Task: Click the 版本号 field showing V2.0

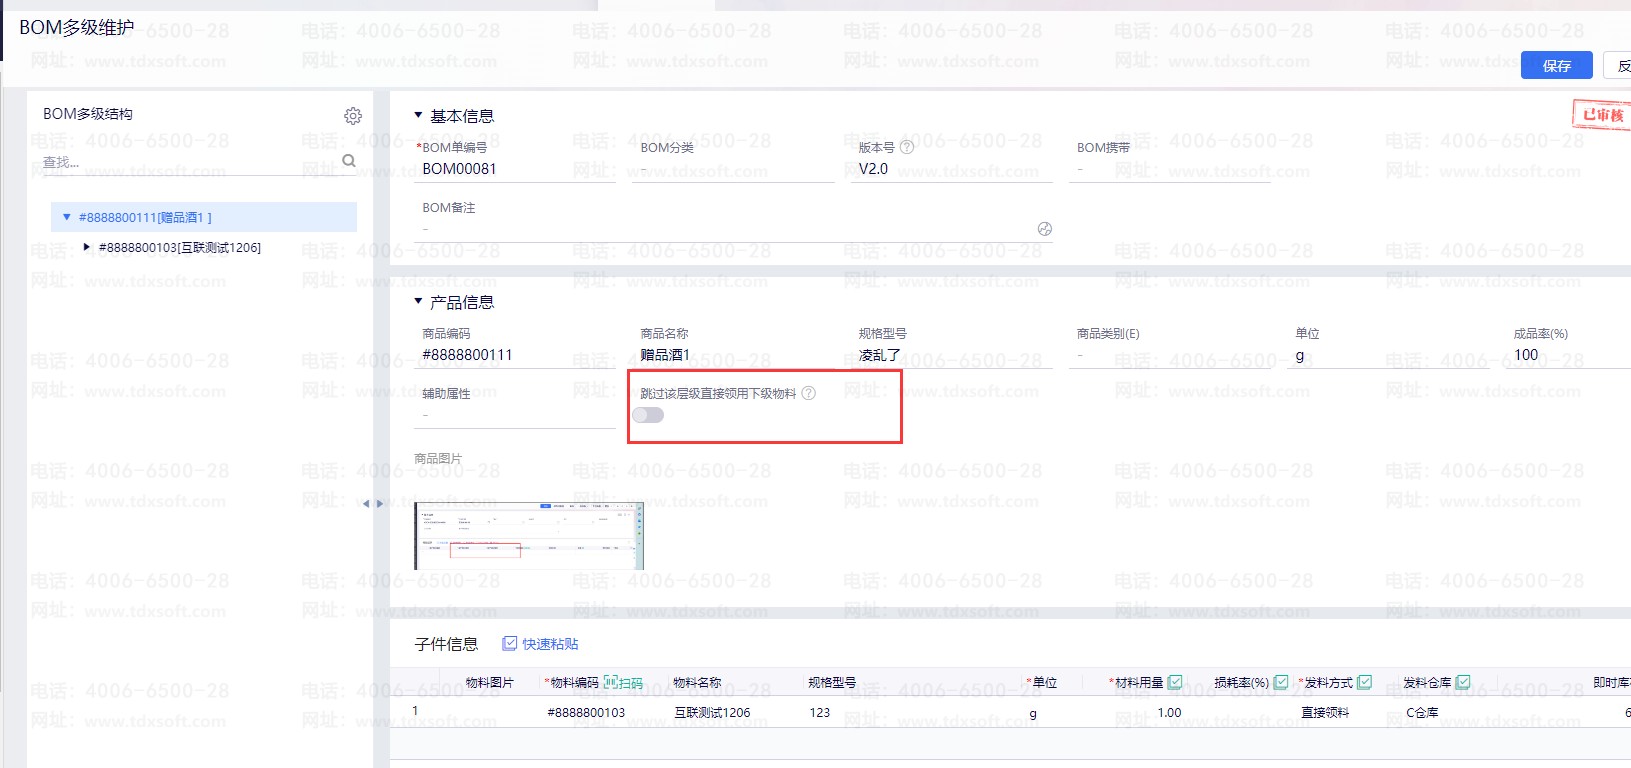Action: 952,169
